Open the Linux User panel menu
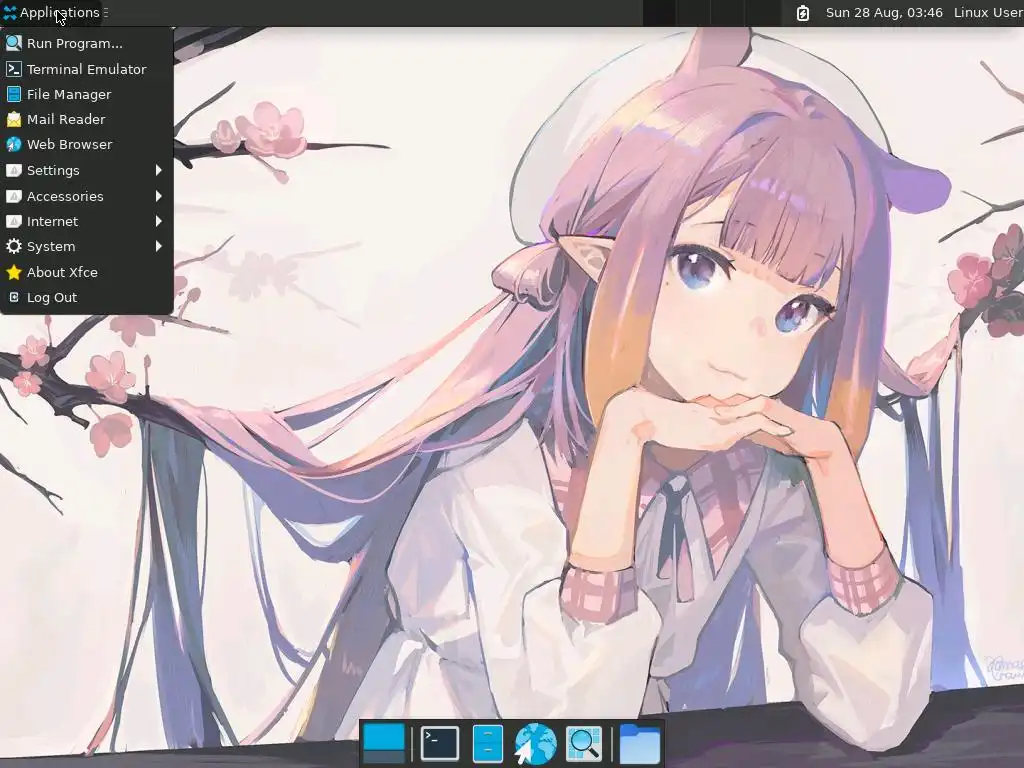Image resolution: width=1024 pixels, height=768 pixels. tap(987, 12)
